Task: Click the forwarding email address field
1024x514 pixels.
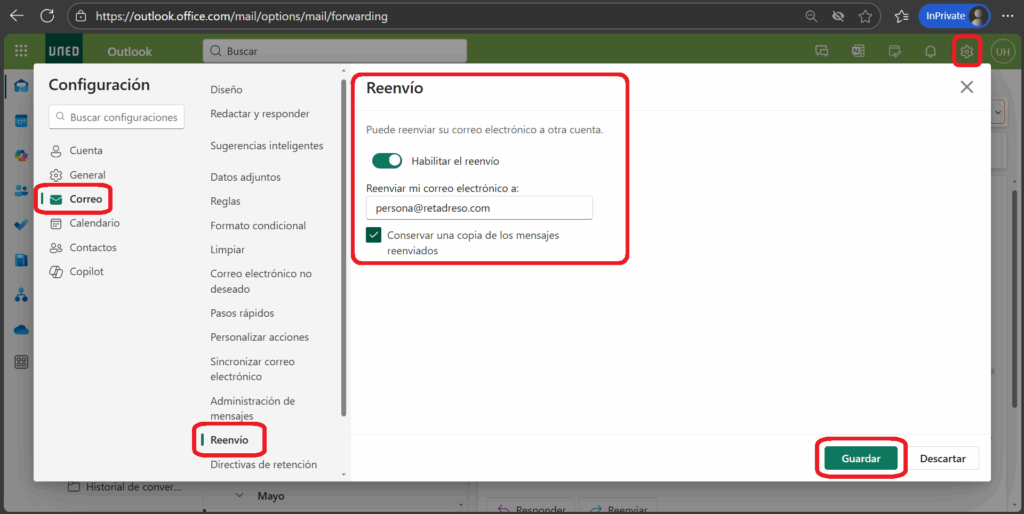Action: pyautogui.click(x=479, y=208)
